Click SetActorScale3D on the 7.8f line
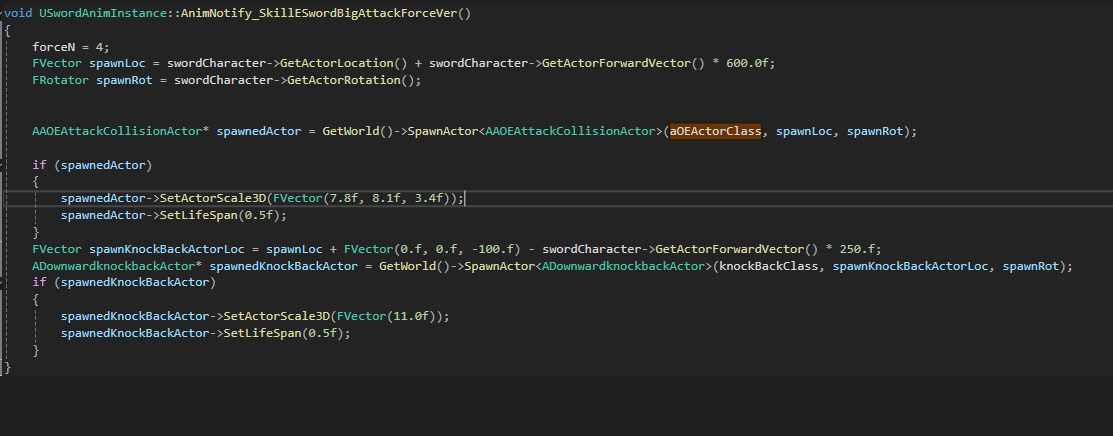 213,198
